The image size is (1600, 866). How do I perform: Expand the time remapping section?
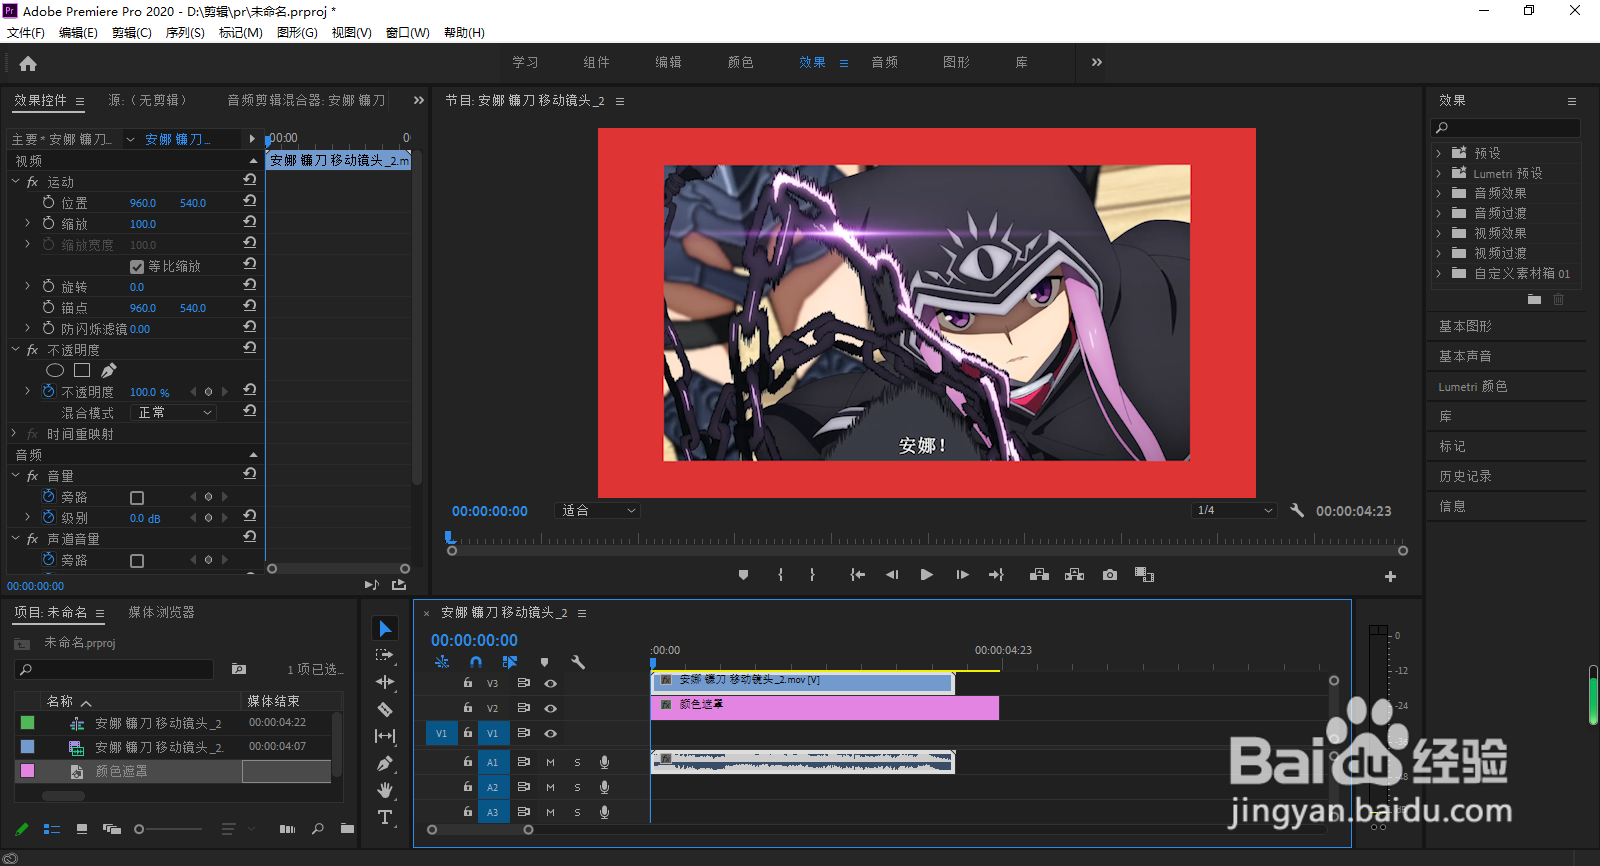(14, 434)
